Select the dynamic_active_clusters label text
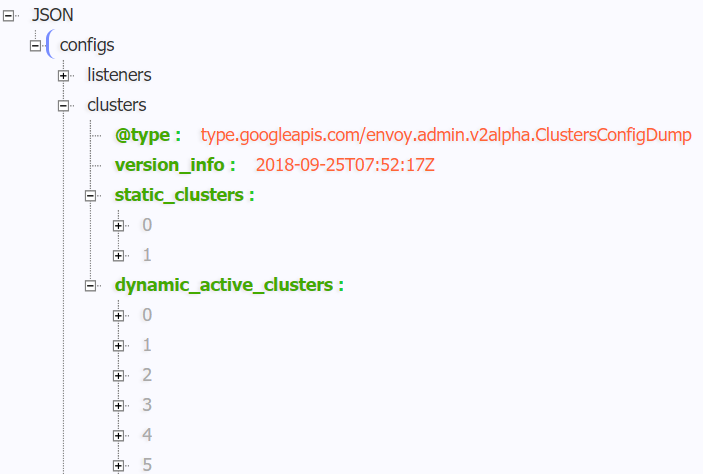 pyautogui.click(x=228, y=285)
